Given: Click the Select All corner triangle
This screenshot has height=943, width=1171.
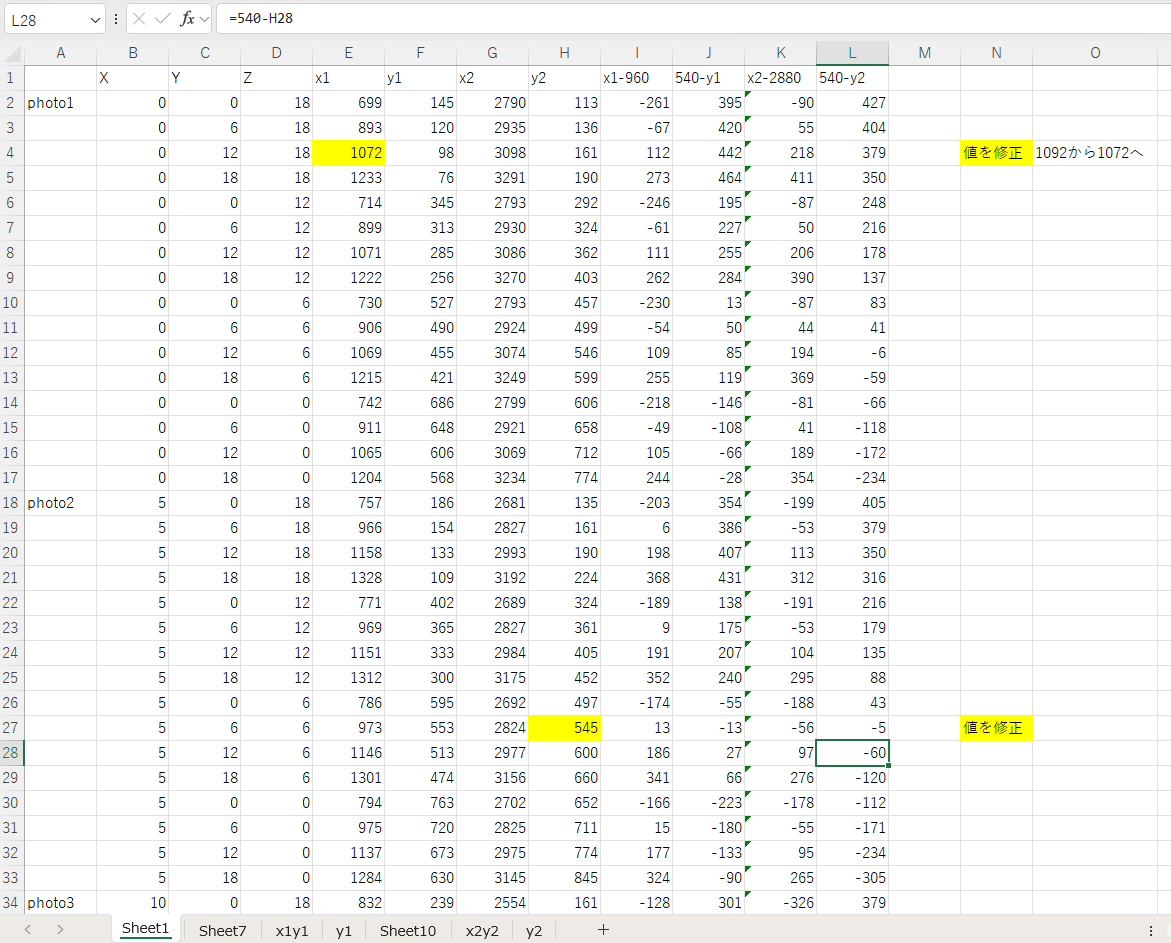Looking at the screenshot, I should (12, 53).
